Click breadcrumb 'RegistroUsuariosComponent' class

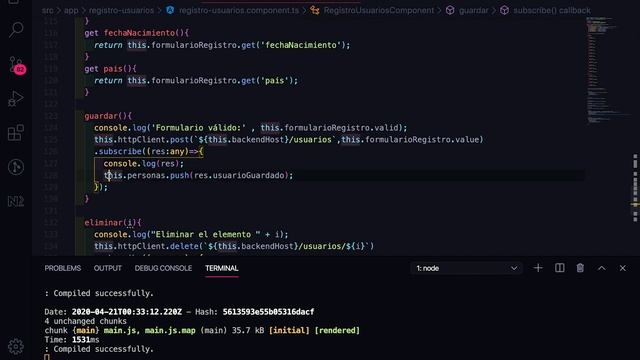[379, 11]
